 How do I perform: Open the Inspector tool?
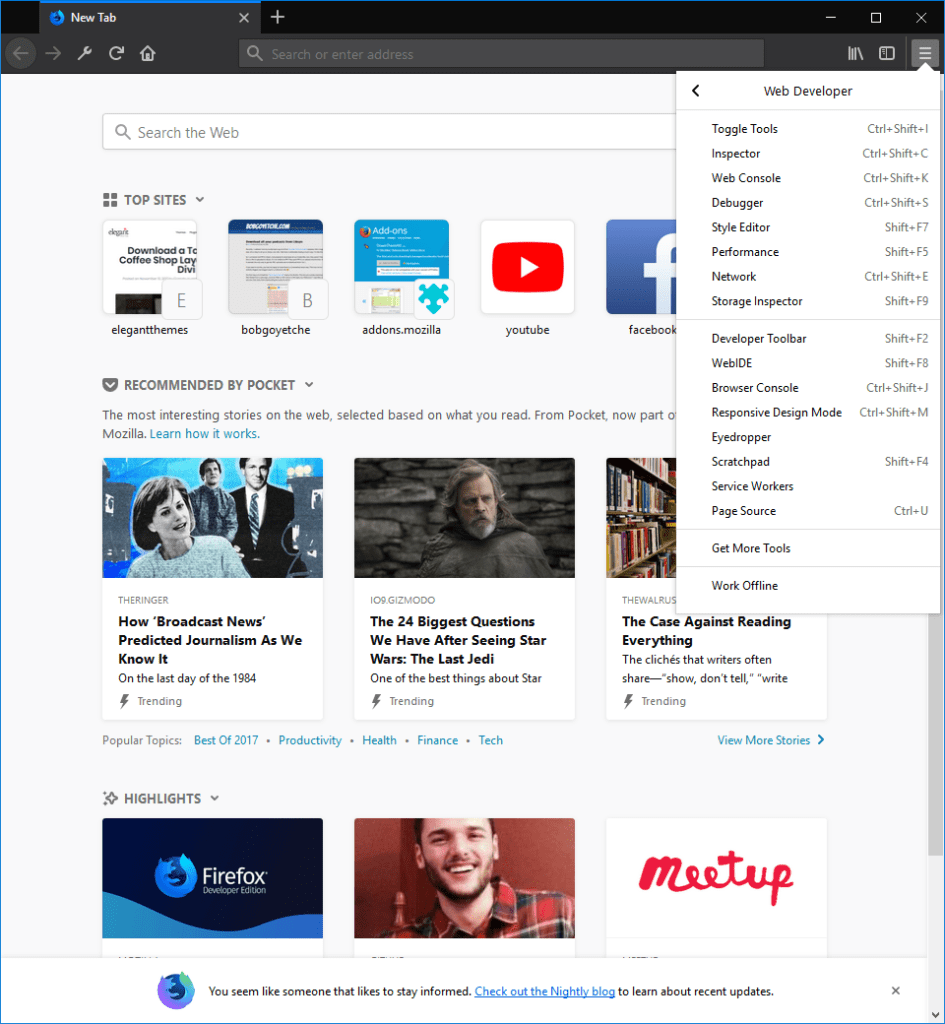pyautogui.click(x=736, y=153)
